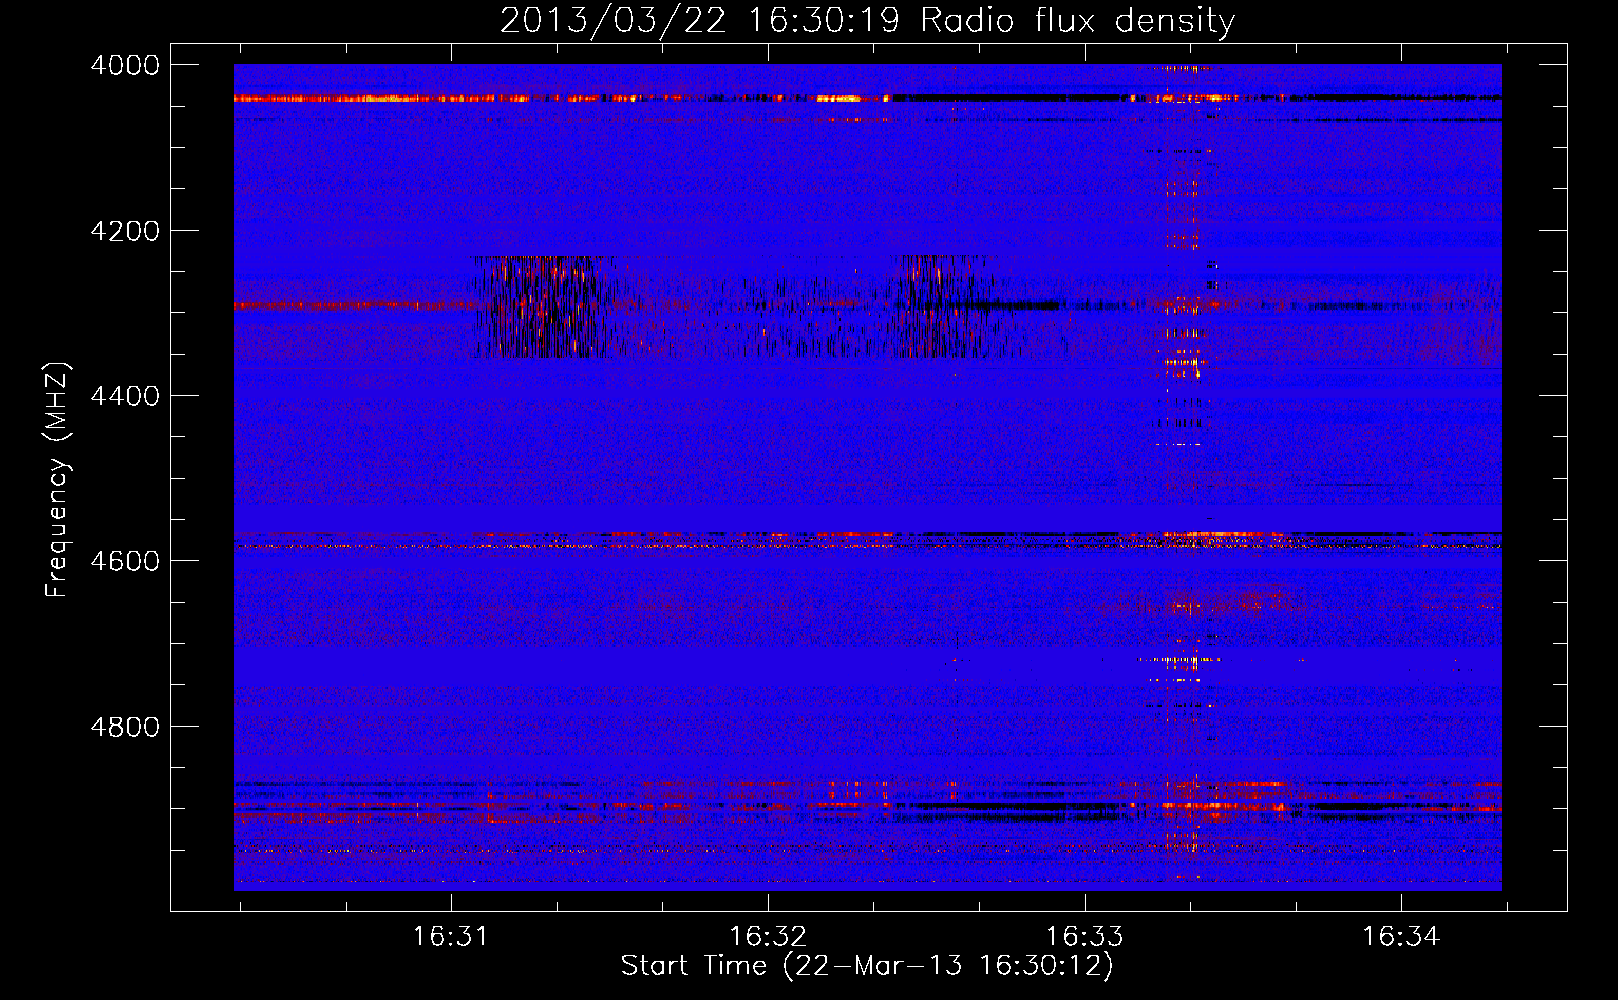Click the 4200 frequency axis label

click(125, 231)
